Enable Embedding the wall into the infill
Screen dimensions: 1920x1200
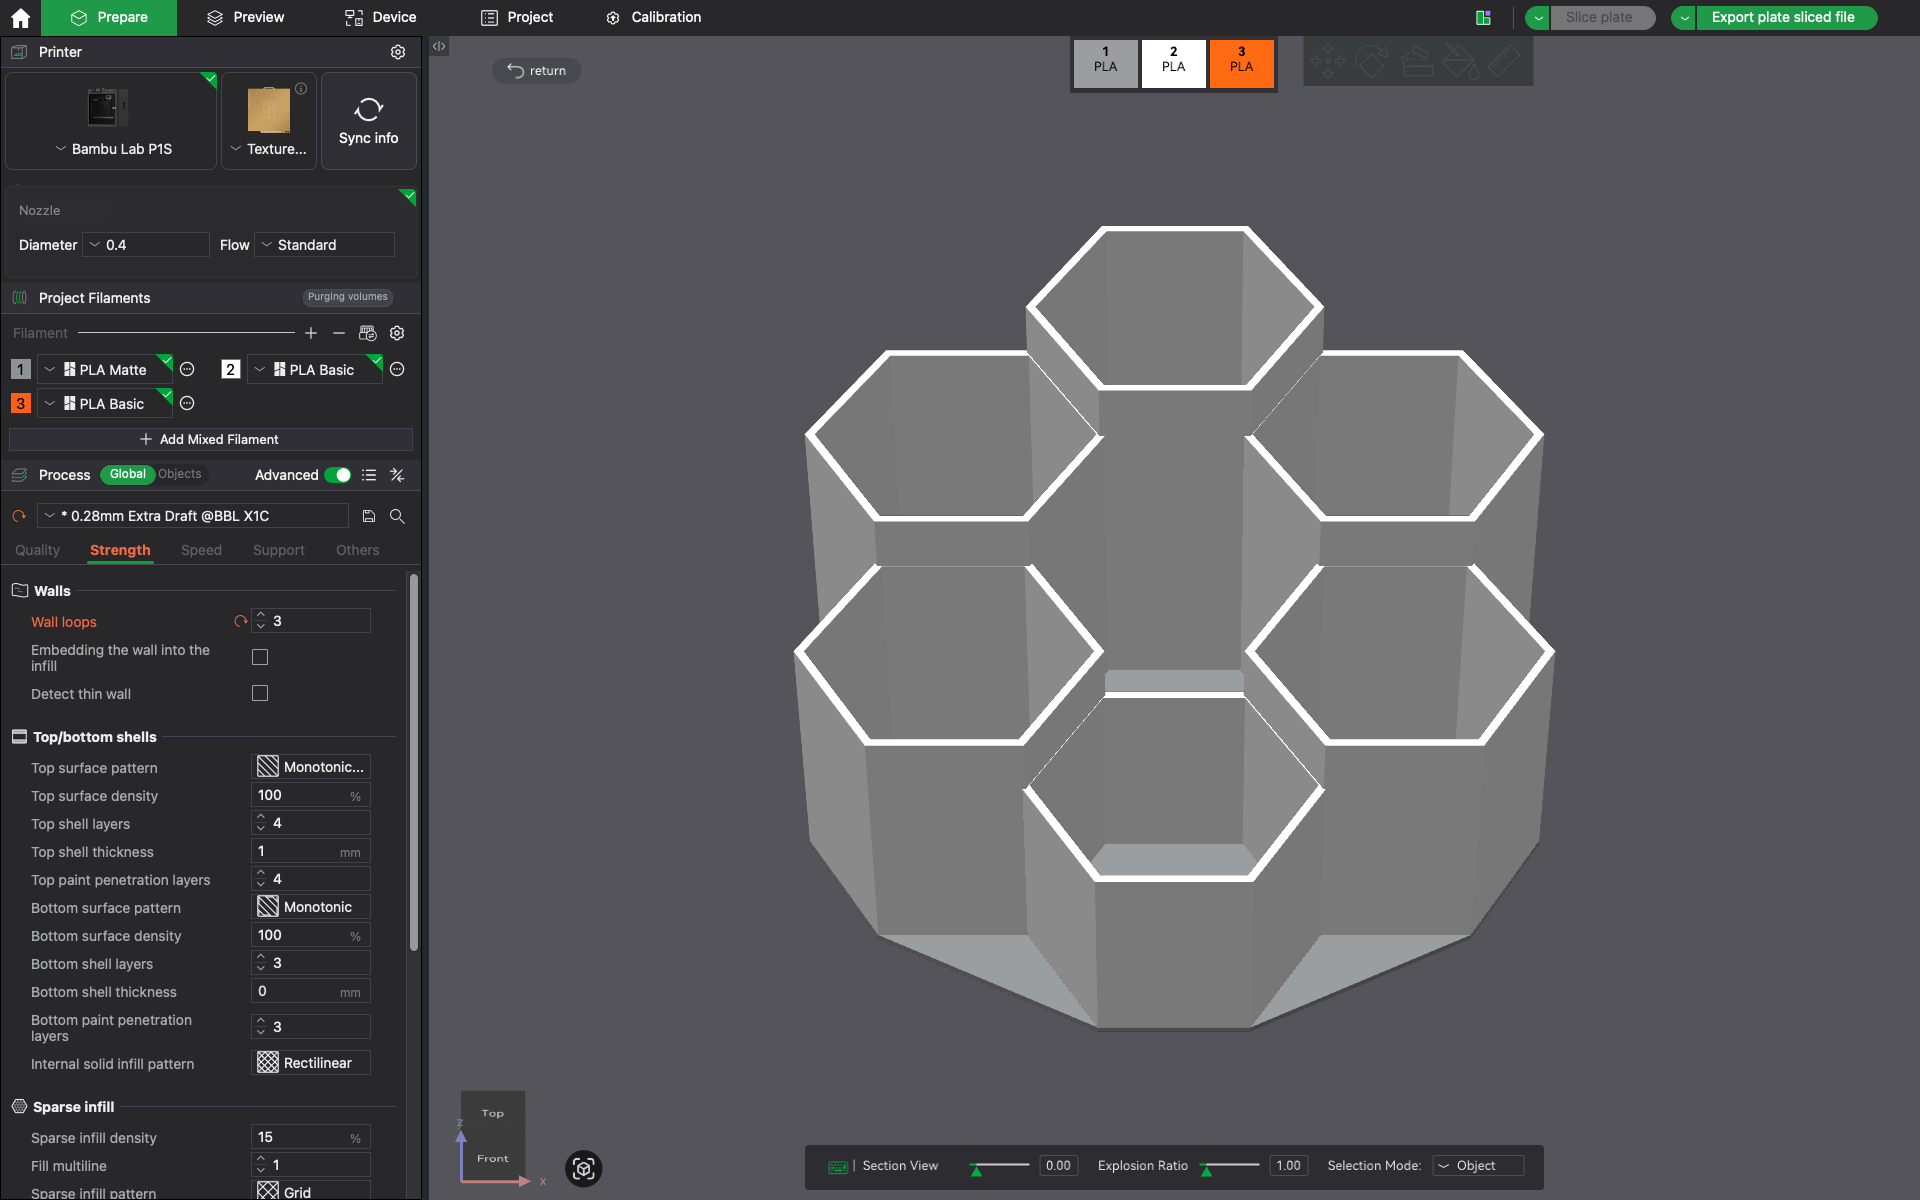pos(260,657)
